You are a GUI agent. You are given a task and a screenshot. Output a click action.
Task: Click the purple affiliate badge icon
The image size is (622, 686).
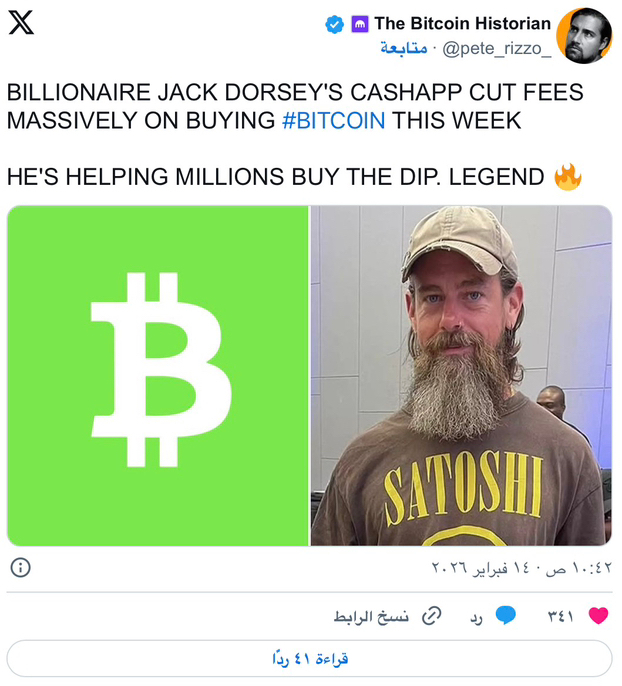tap(360, 24)
